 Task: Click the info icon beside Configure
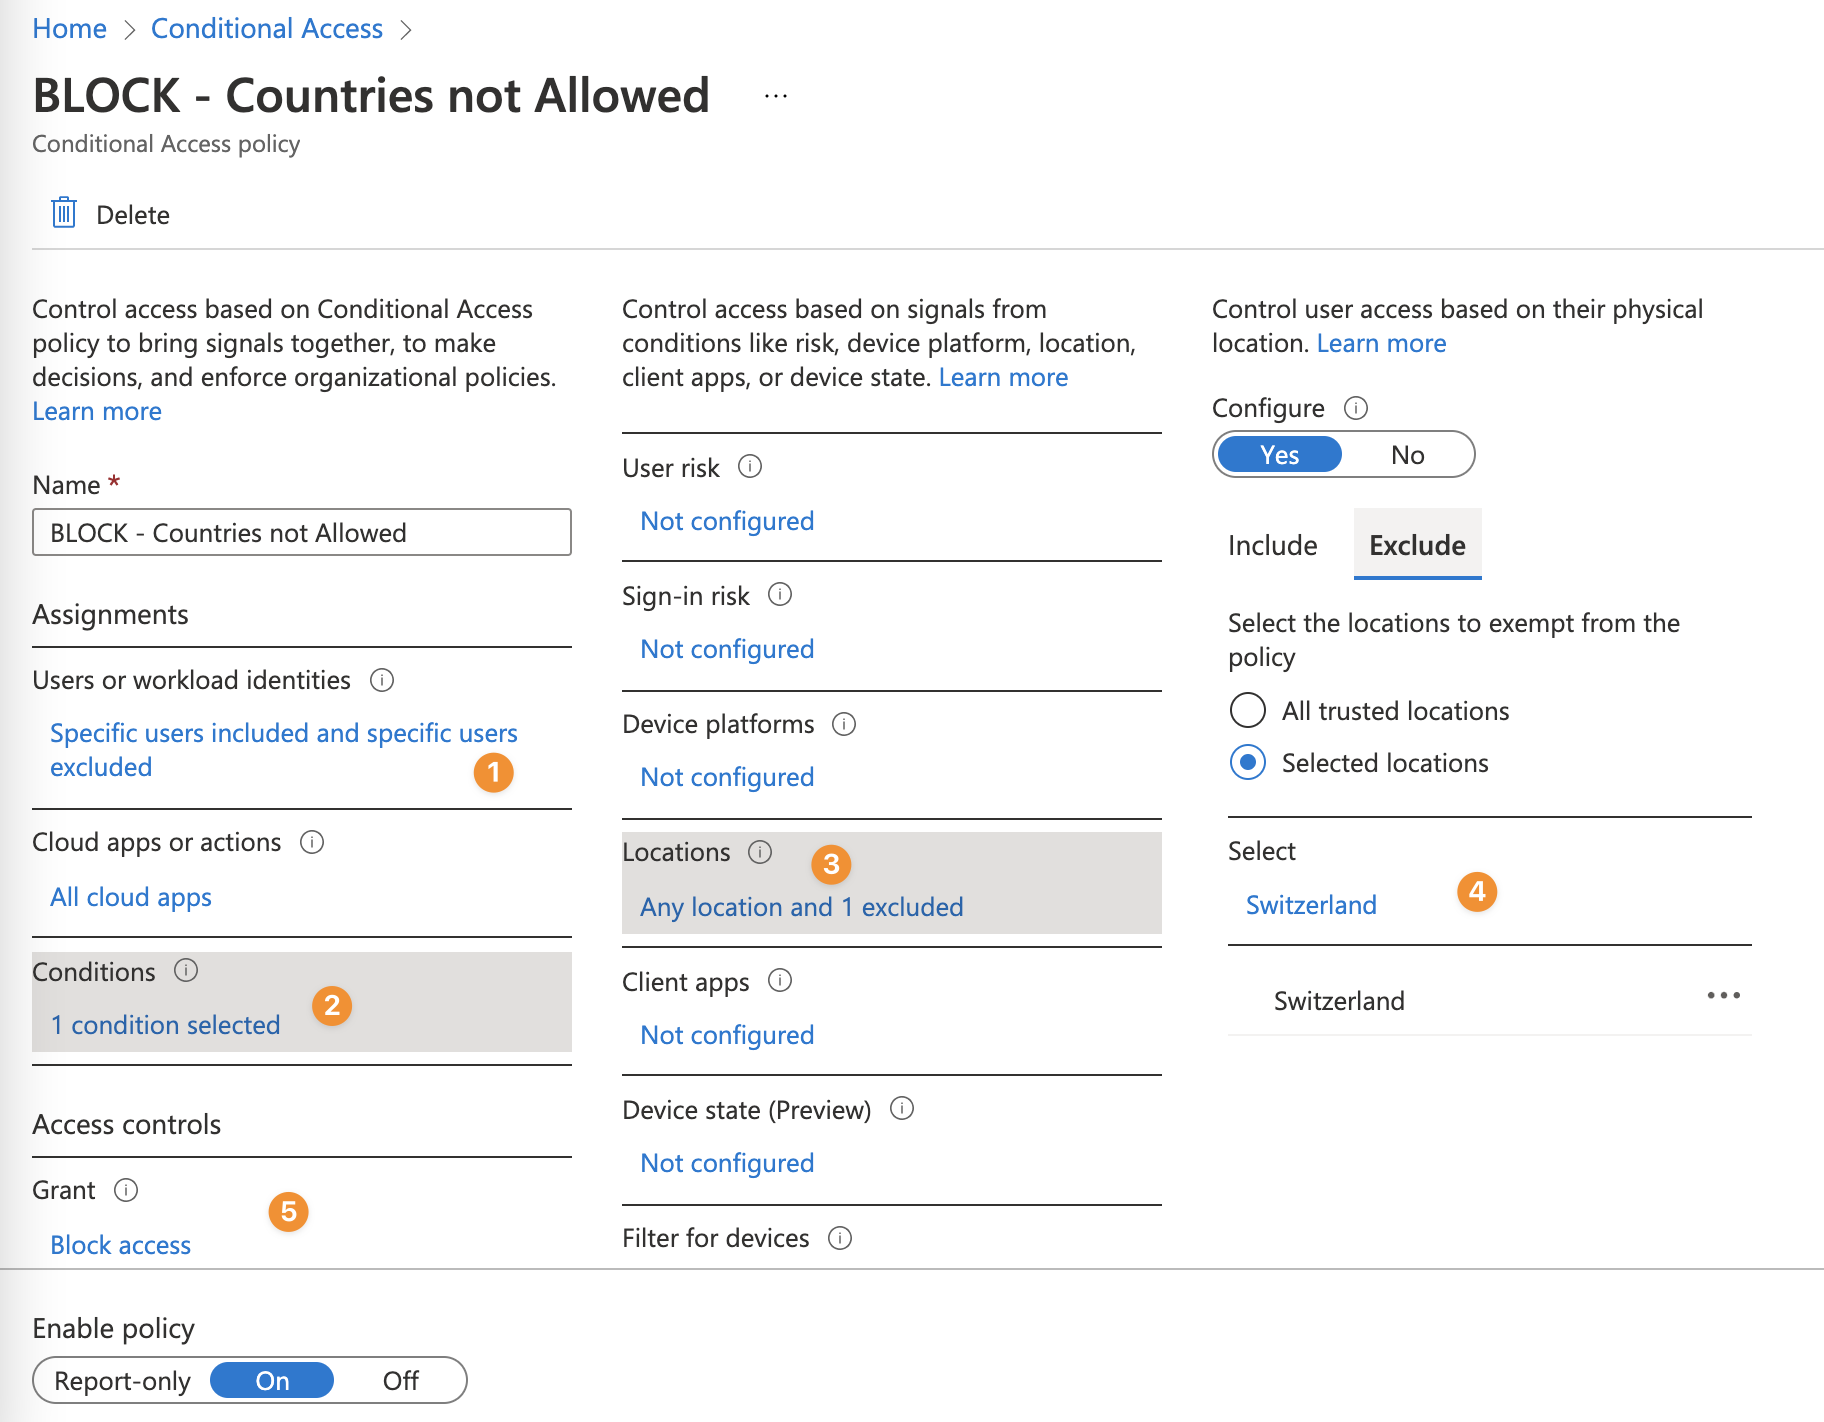[1356, 408]
